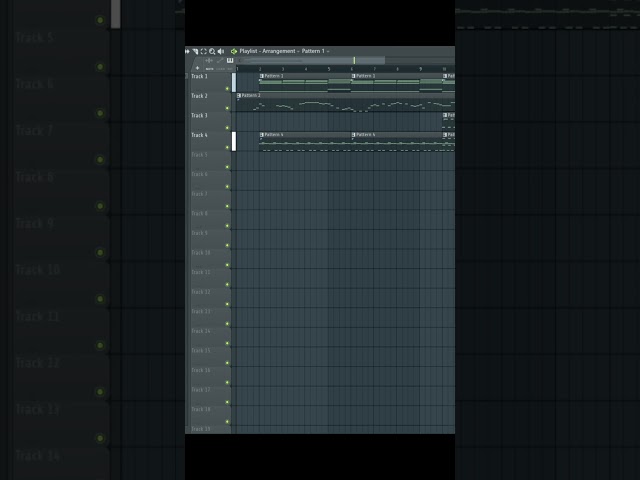Select the Track 1 name label
Screen dimensions: 640x480
199,76
